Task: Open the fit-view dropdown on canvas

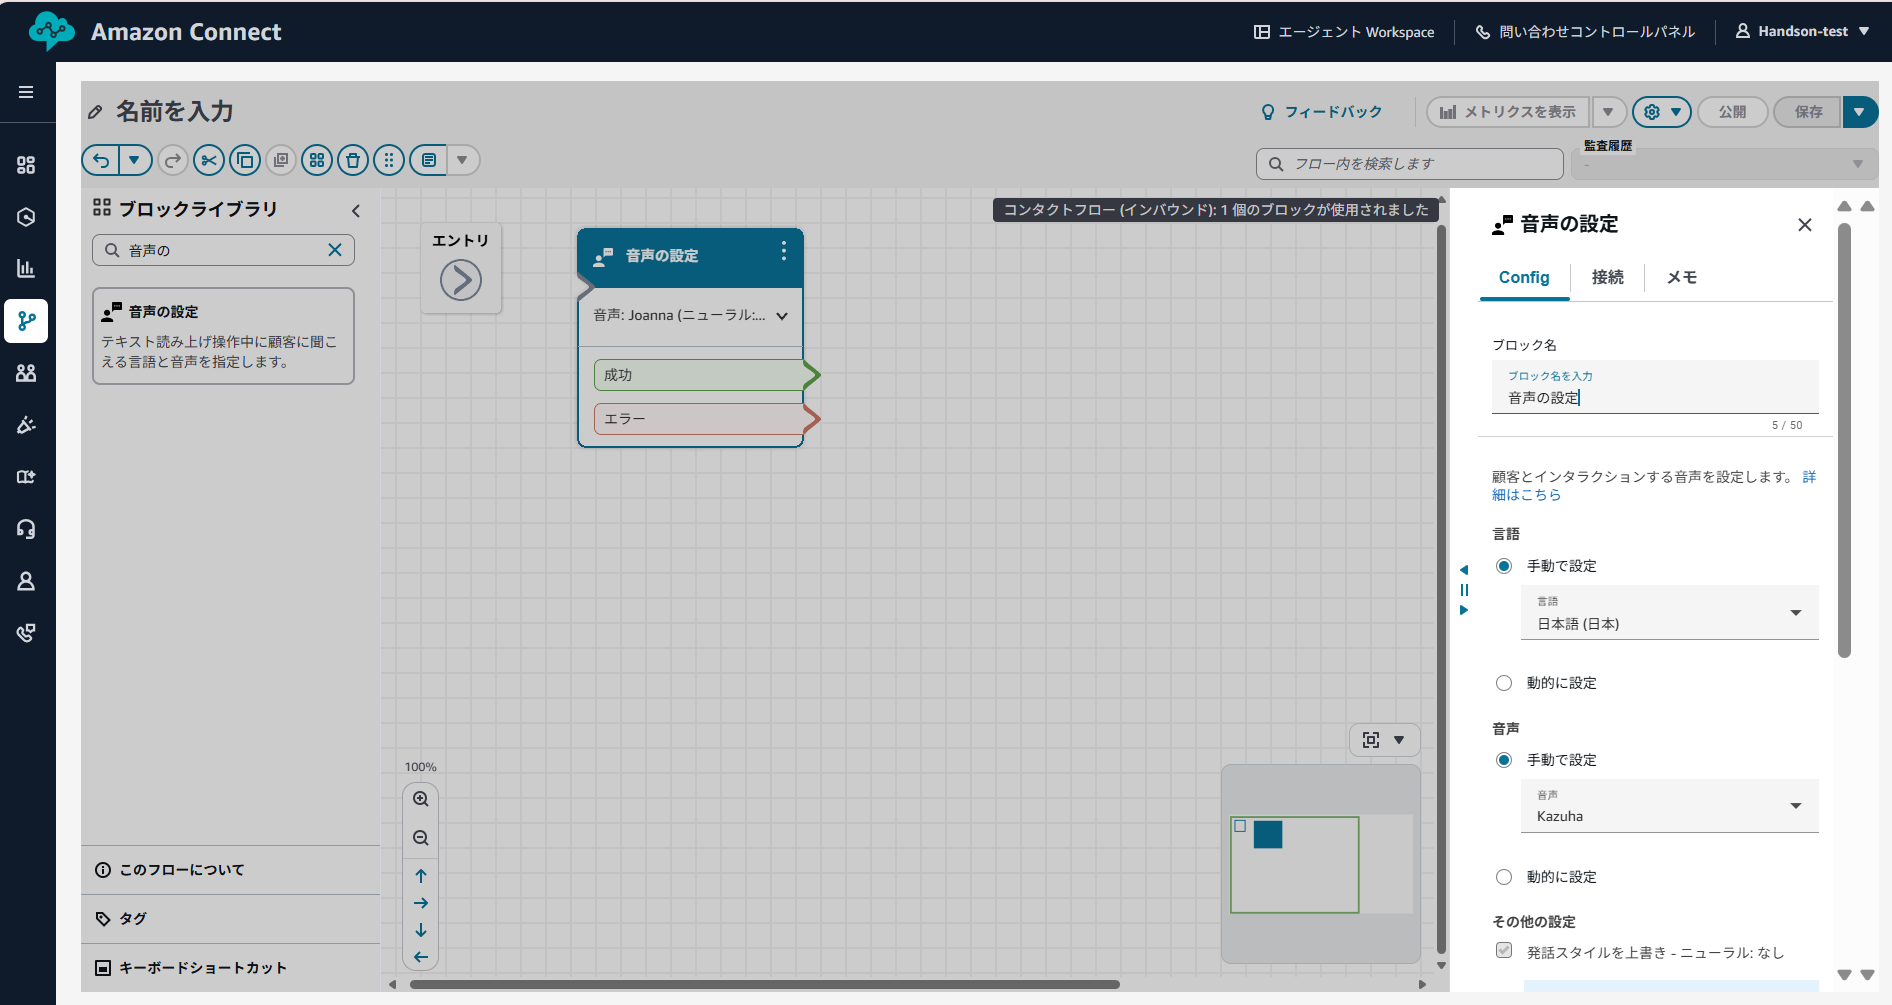Action: 1399,740
